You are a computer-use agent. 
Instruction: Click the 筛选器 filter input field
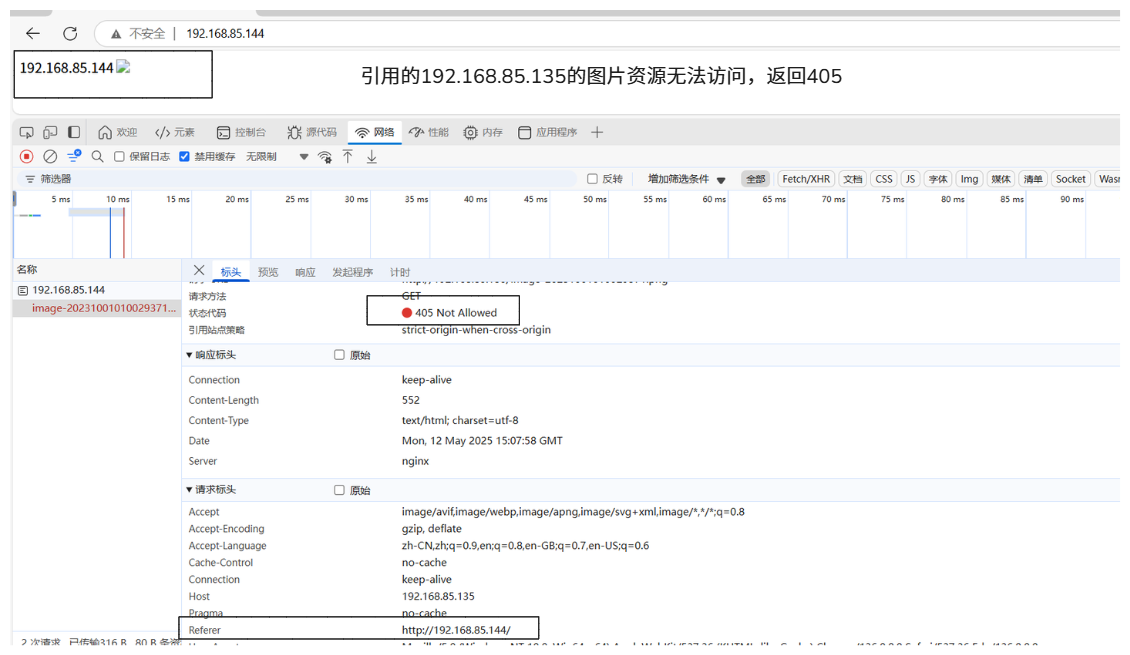pos(299,179)
